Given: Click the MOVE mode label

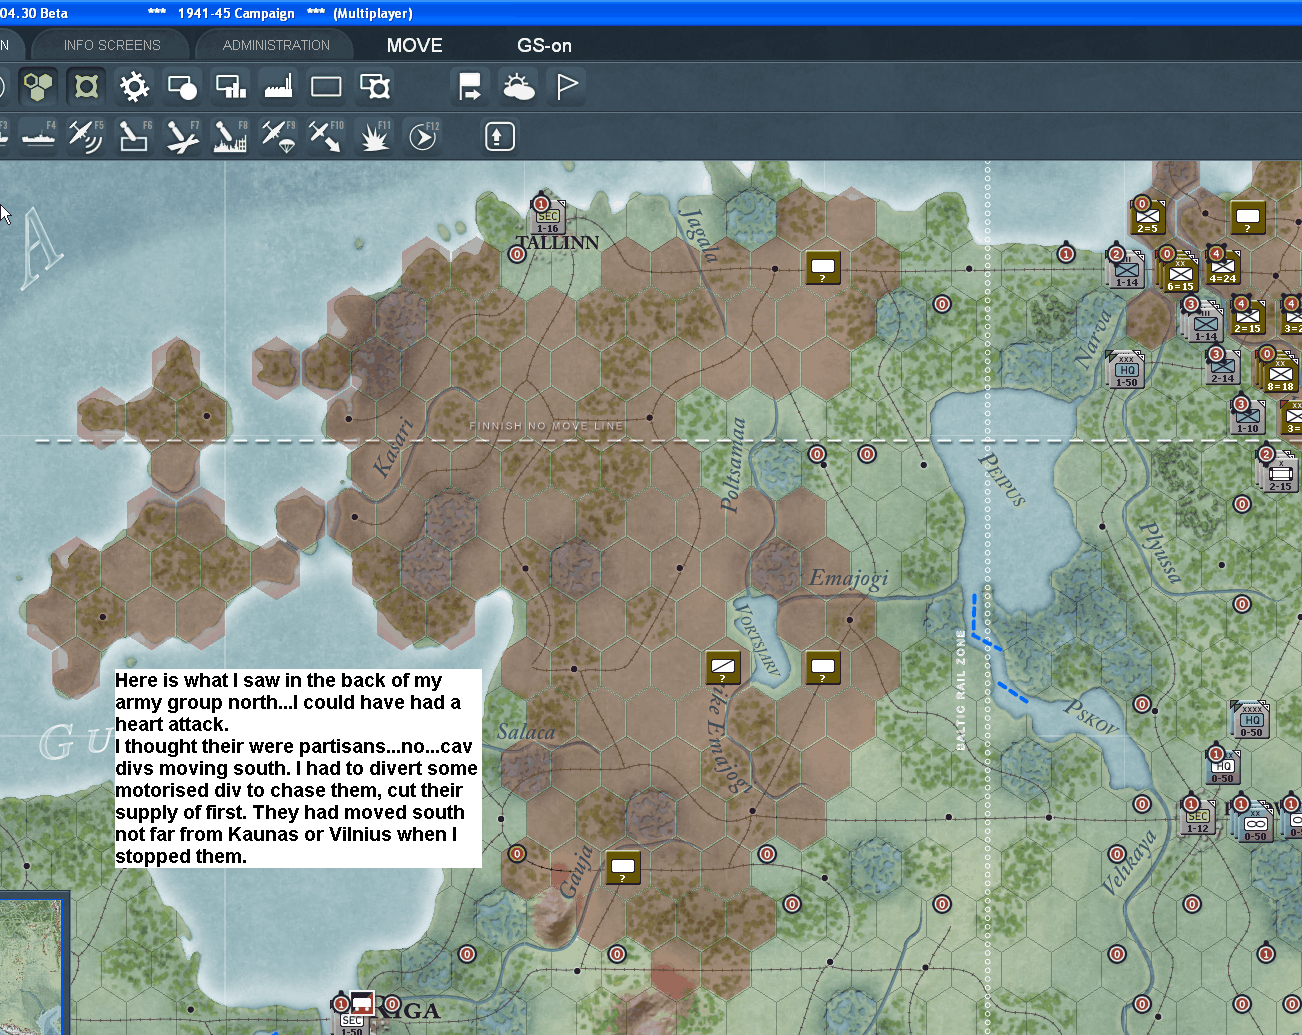Looking at the screenshot, I should point(415,45).
